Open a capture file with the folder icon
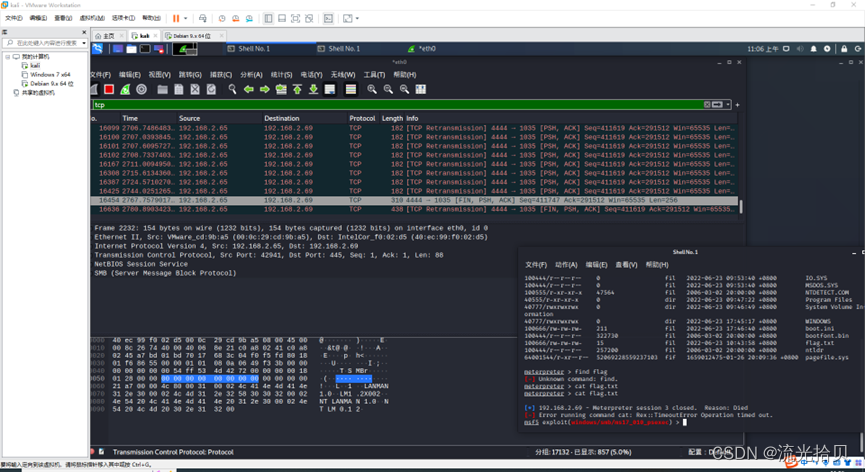Viewport: 865px width, 472px height. tap(162, 89)
